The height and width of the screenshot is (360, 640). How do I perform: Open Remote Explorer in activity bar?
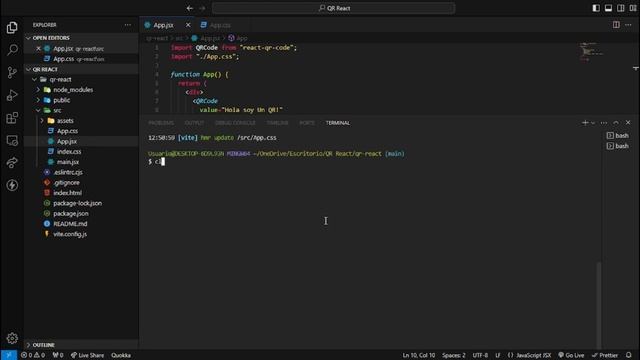click(x=12, y=140)
